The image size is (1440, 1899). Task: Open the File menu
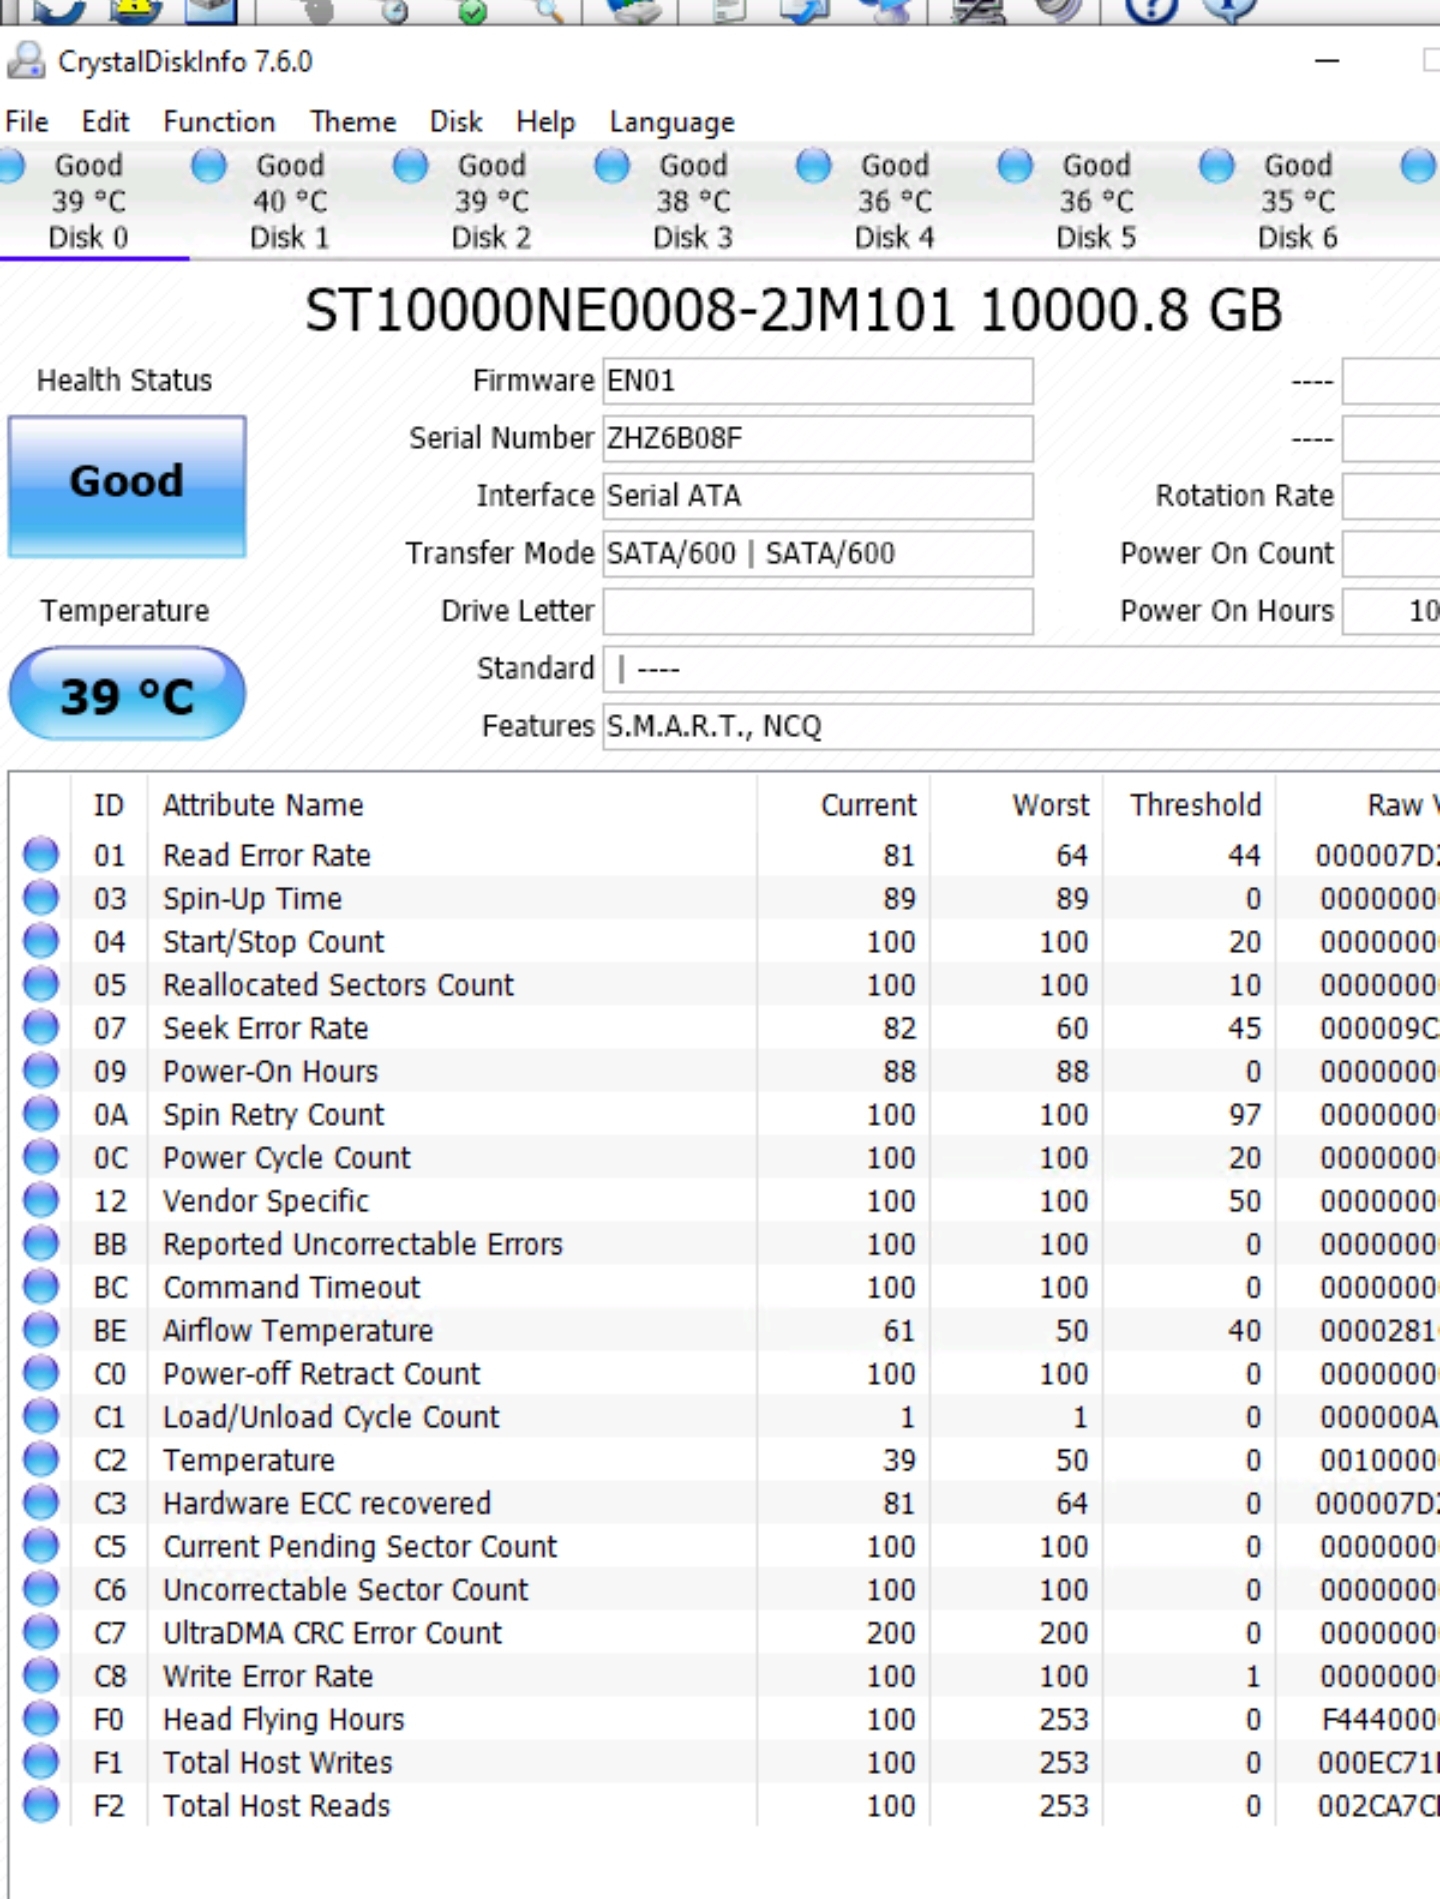click(26, 122)
